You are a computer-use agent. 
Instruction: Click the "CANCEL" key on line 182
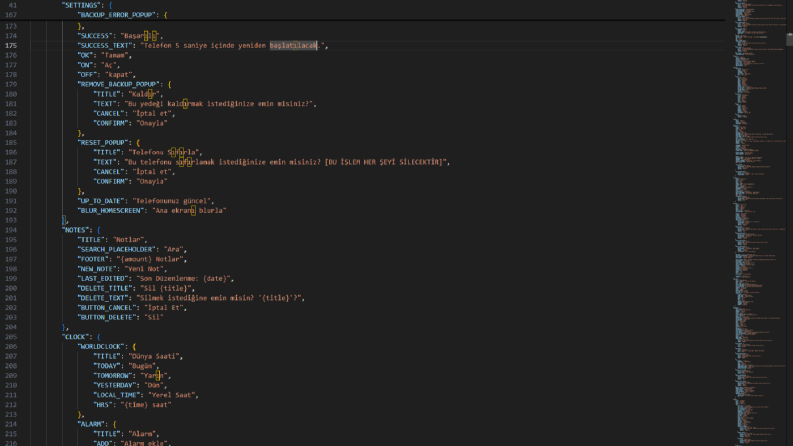109,114
